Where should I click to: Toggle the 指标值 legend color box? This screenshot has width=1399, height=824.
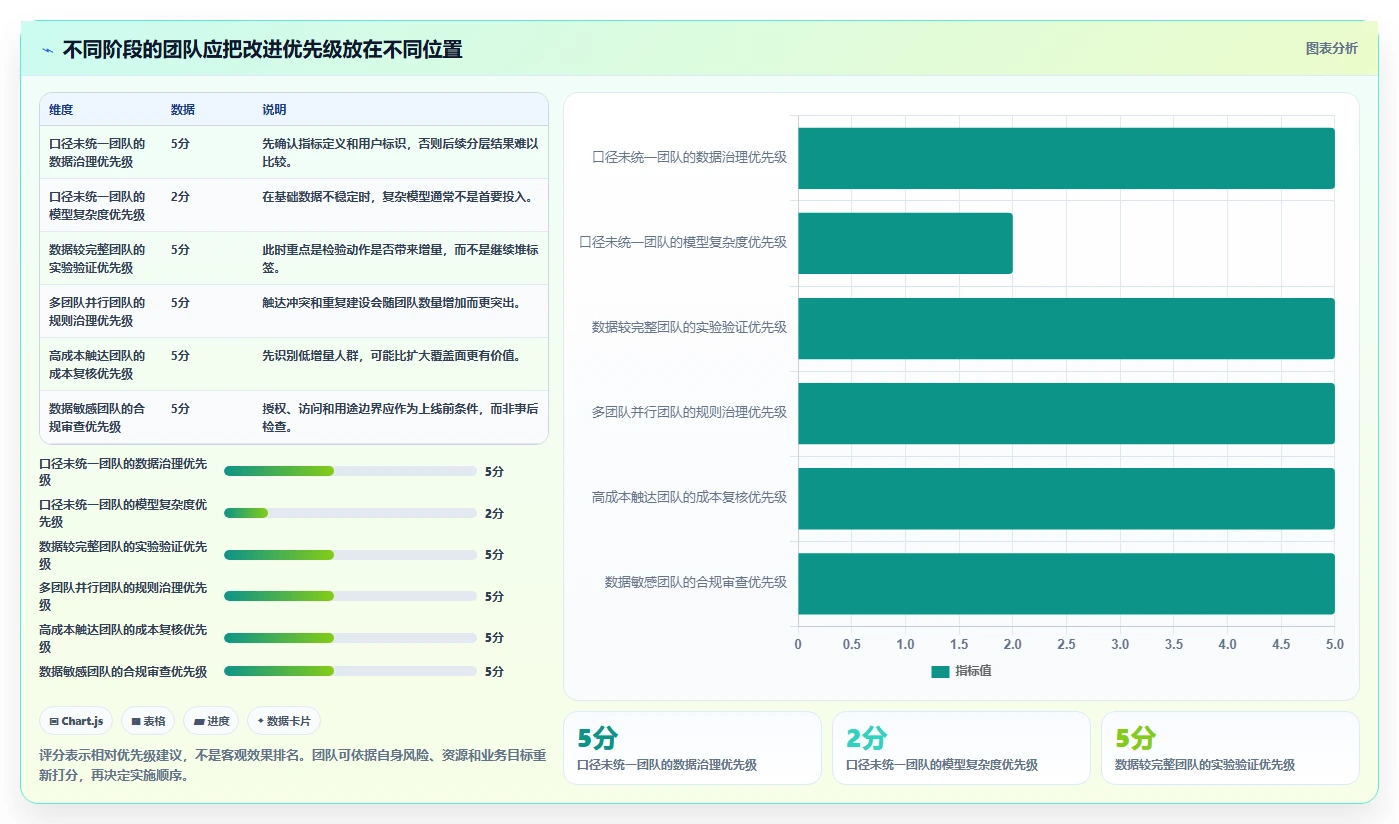[940, 671]
